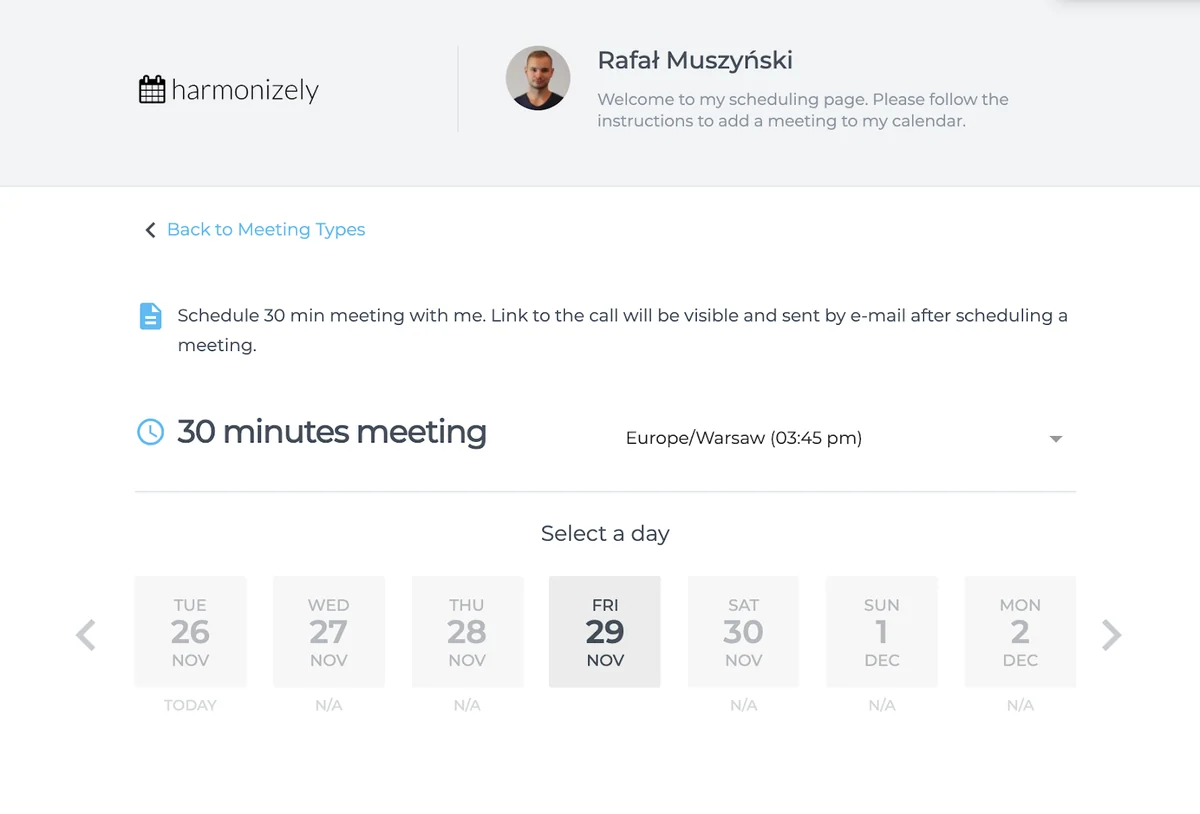Select Saturday 30 Nov day tile
The width and height of the screenshot is (1200, 814).
pyautogui.click(x=743, y=632)
